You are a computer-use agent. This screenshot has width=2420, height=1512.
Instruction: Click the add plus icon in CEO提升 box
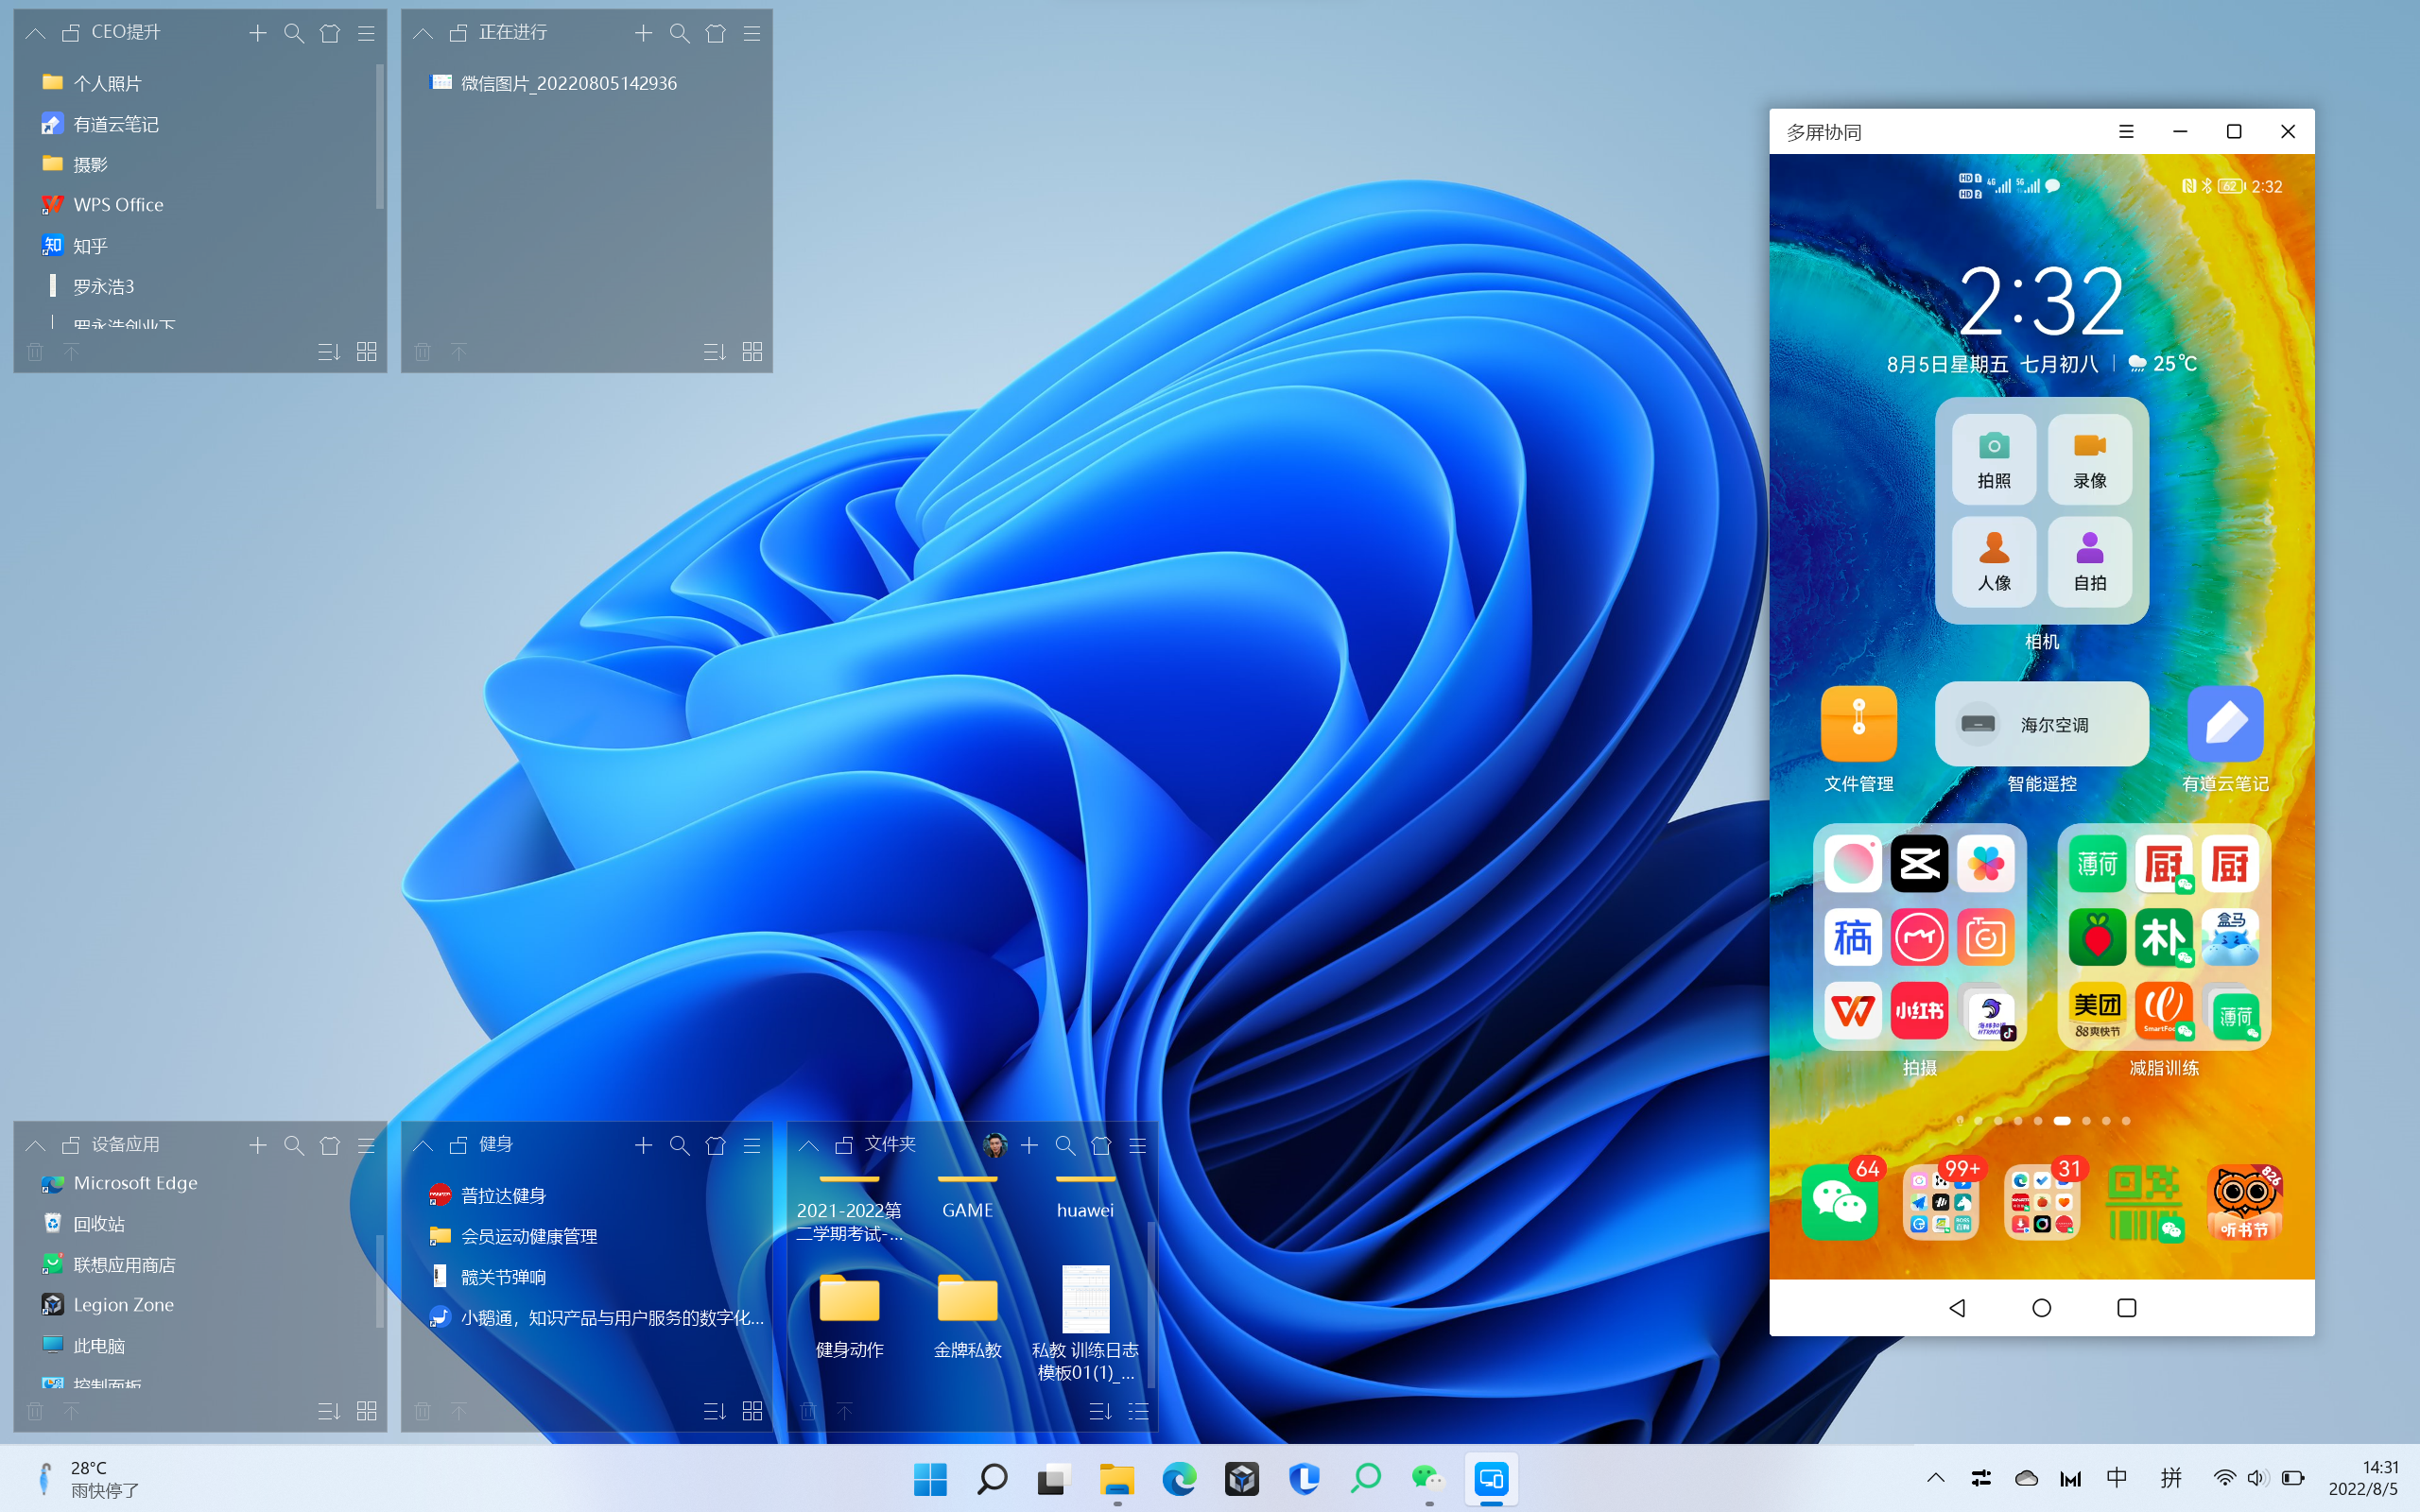click(x=257, y=33)
